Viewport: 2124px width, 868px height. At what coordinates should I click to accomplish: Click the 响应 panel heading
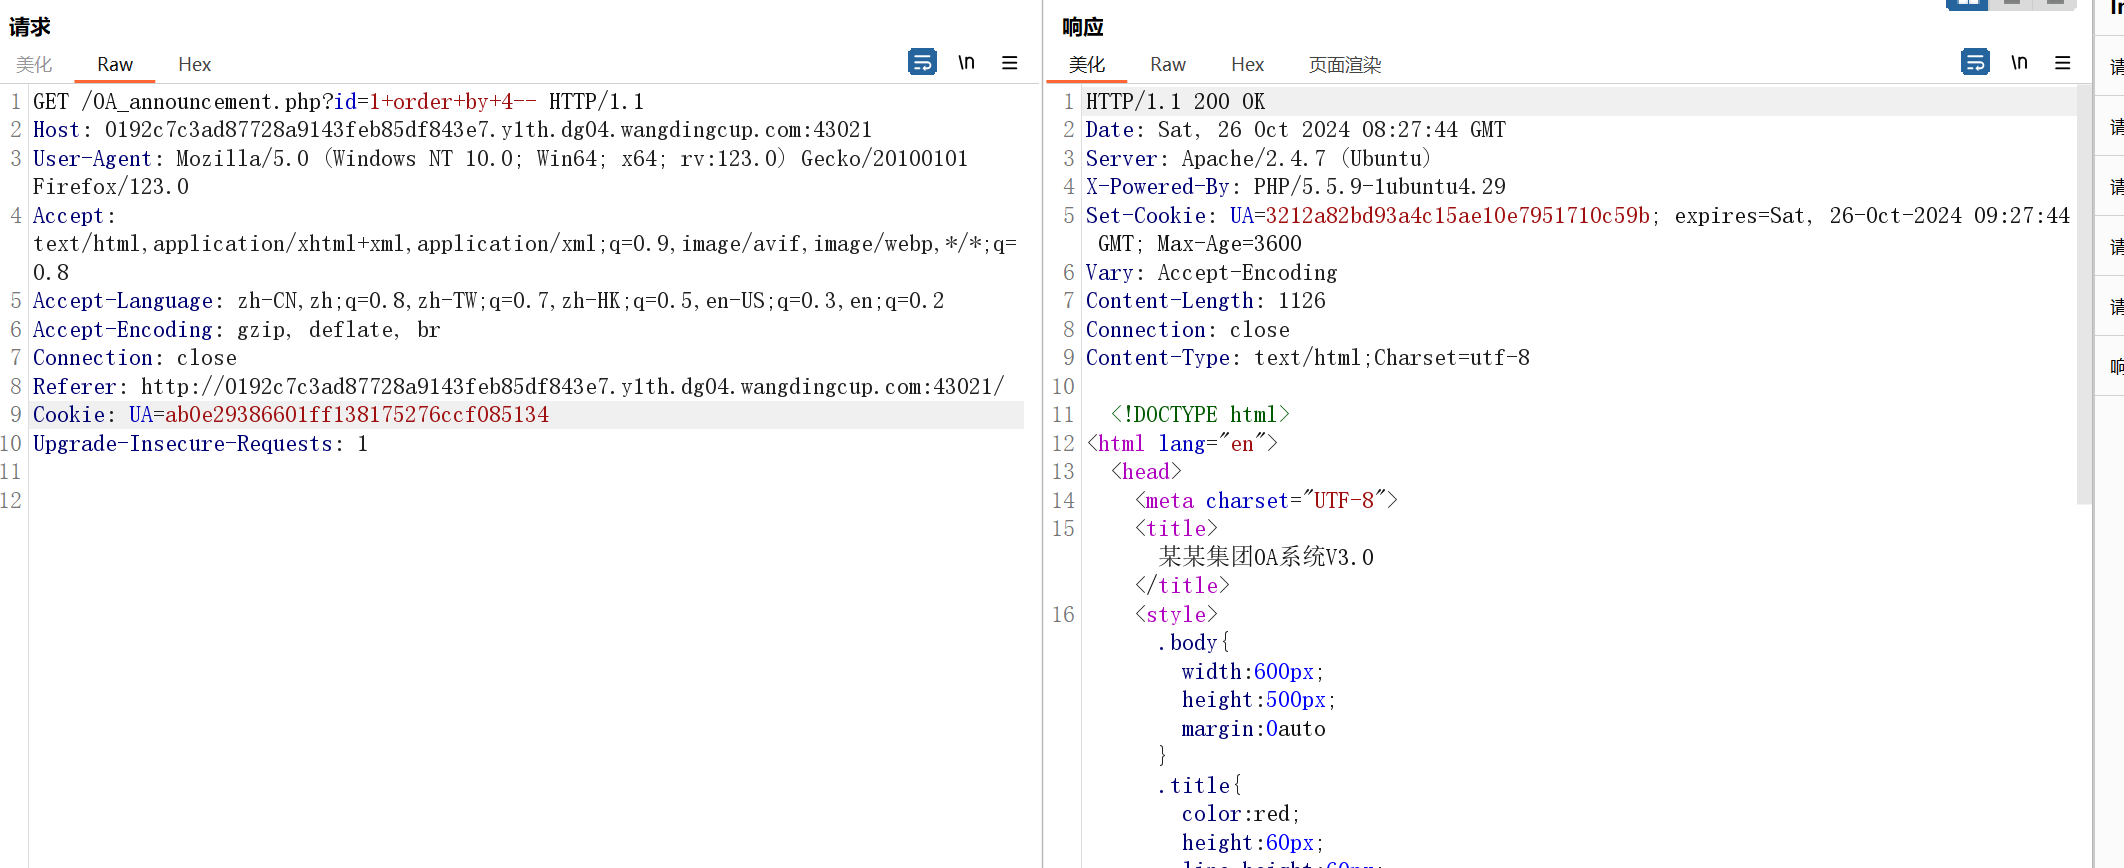(1083, 27)
